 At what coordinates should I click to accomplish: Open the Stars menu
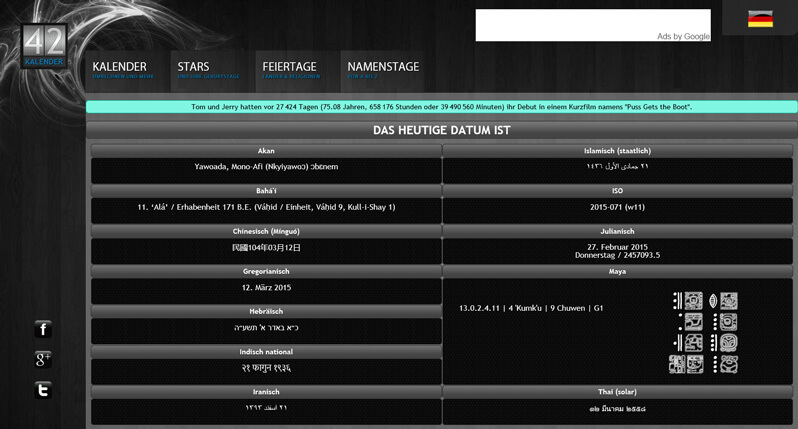pyautogui.click(x=208, y=70)
